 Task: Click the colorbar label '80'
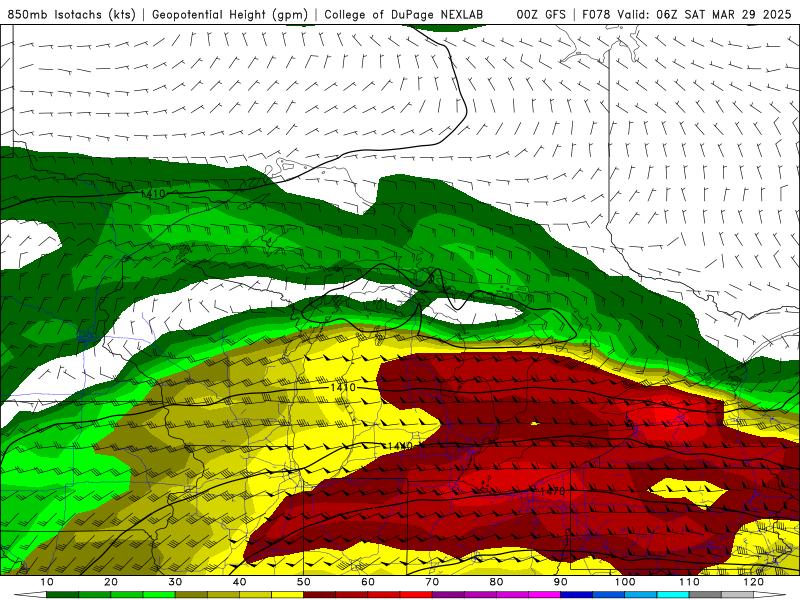[x=496, y=582]
